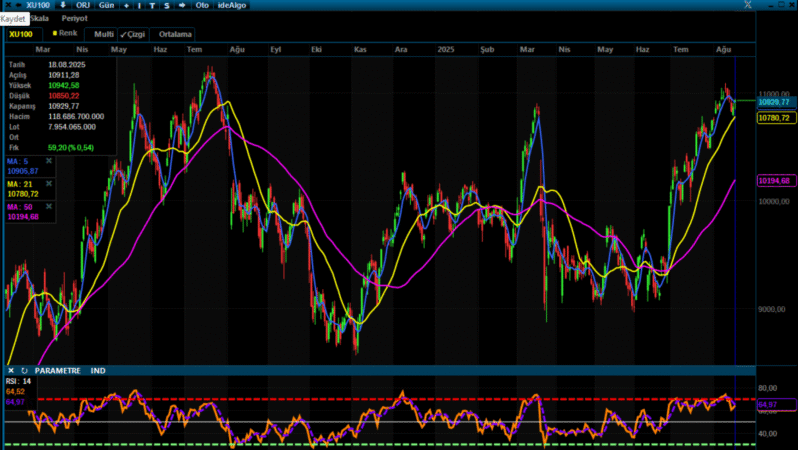This screenshot has height=450, width=798.
Task: Click the vertical-bar I icon in toolbar
Action: click(139, 6)
